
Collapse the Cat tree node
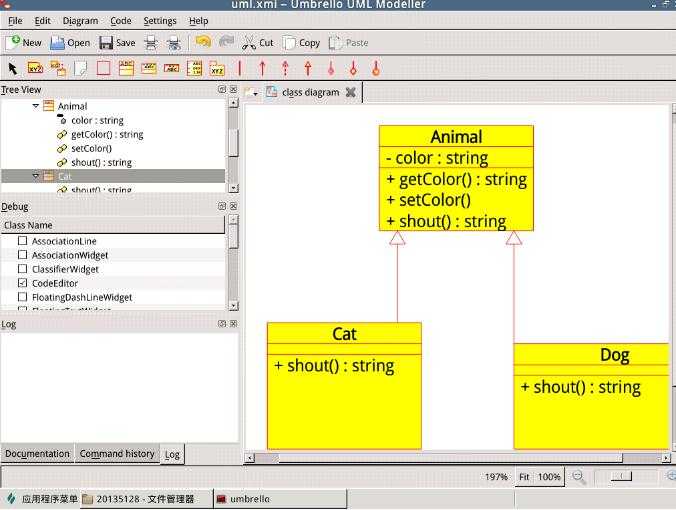coord(36,176)
